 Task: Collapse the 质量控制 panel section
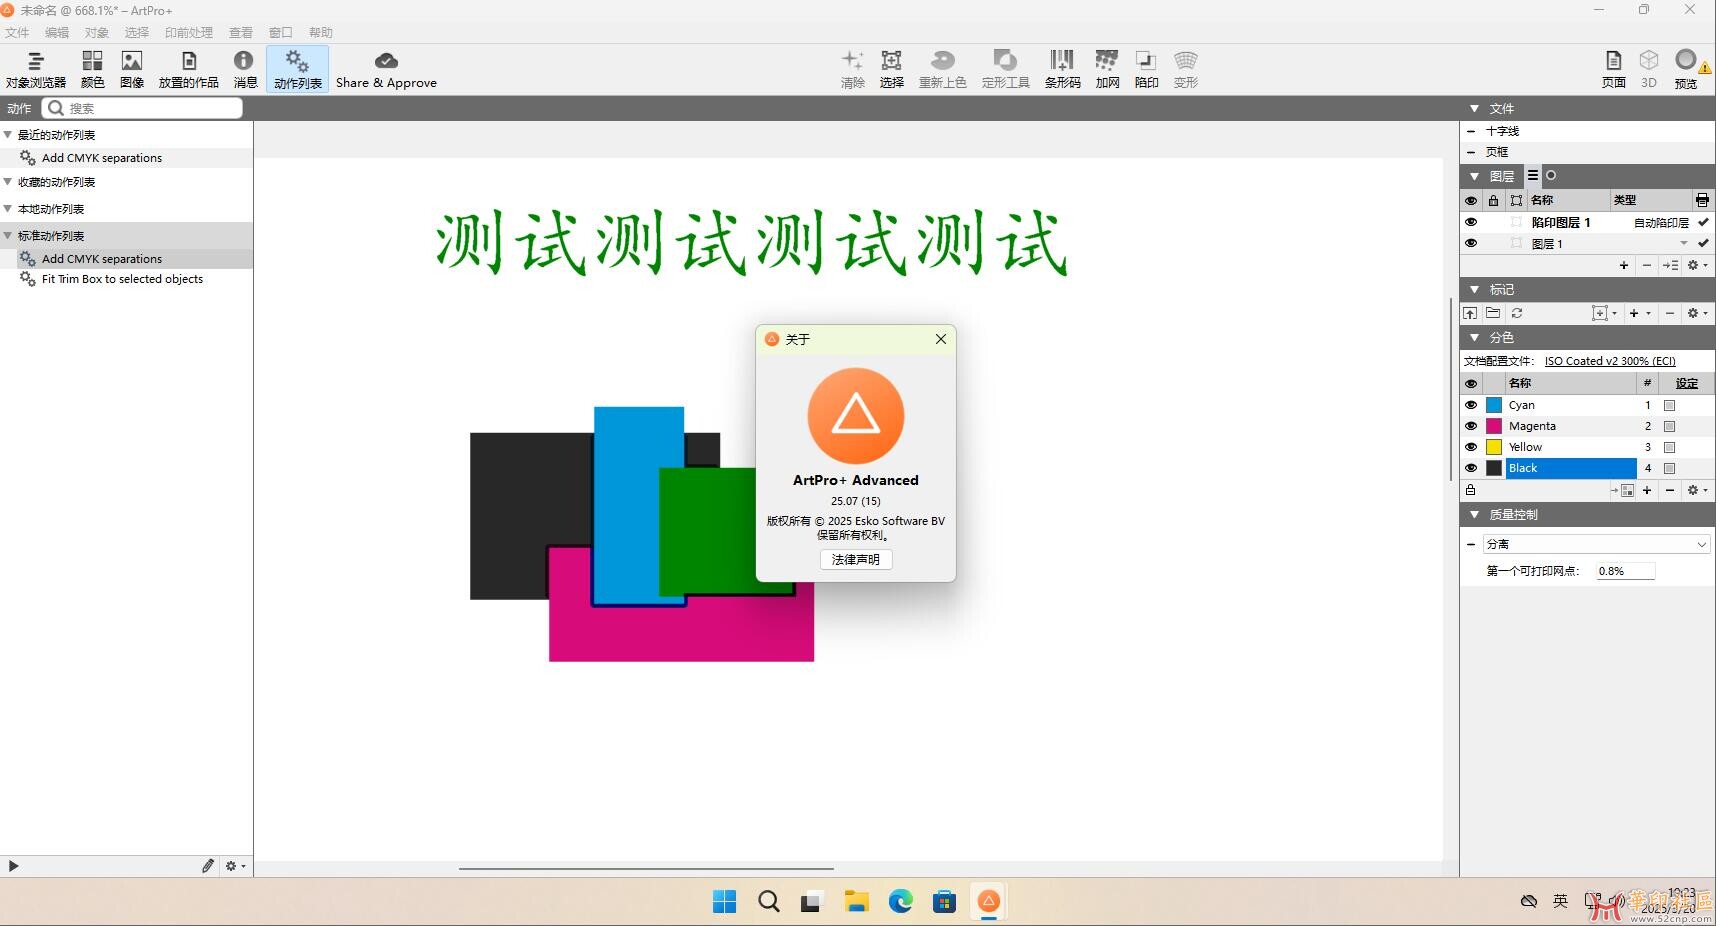point(1474,514)
